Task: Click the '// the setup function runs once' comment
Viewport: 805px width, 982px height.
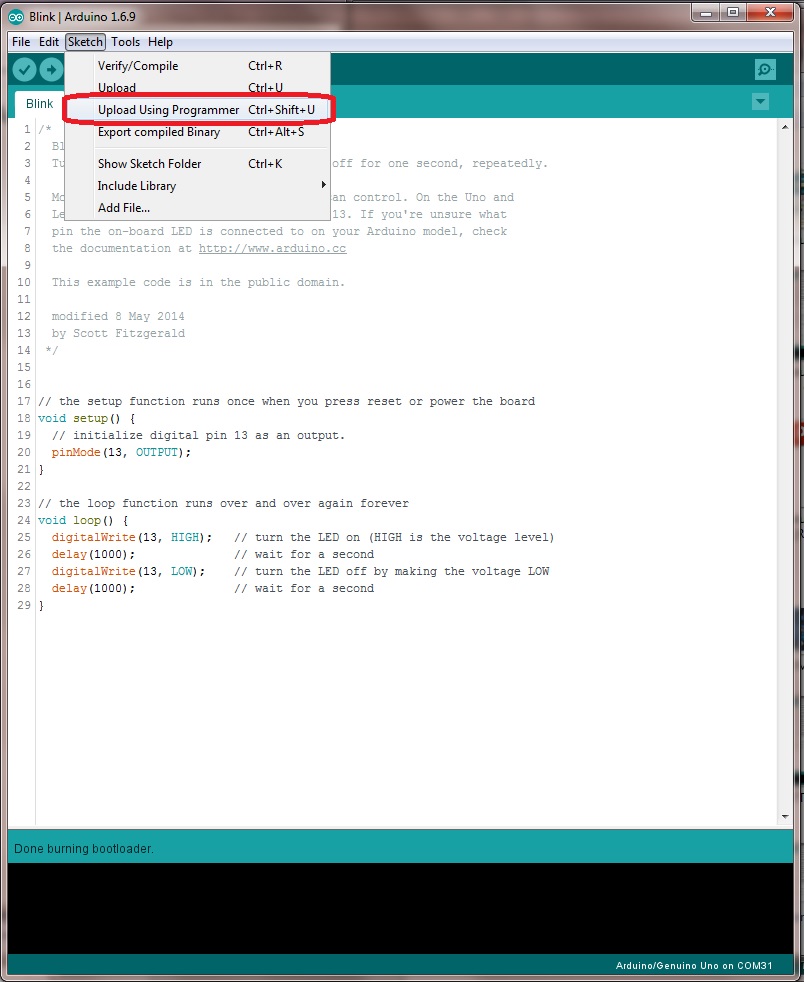Action: click(286, 401)
